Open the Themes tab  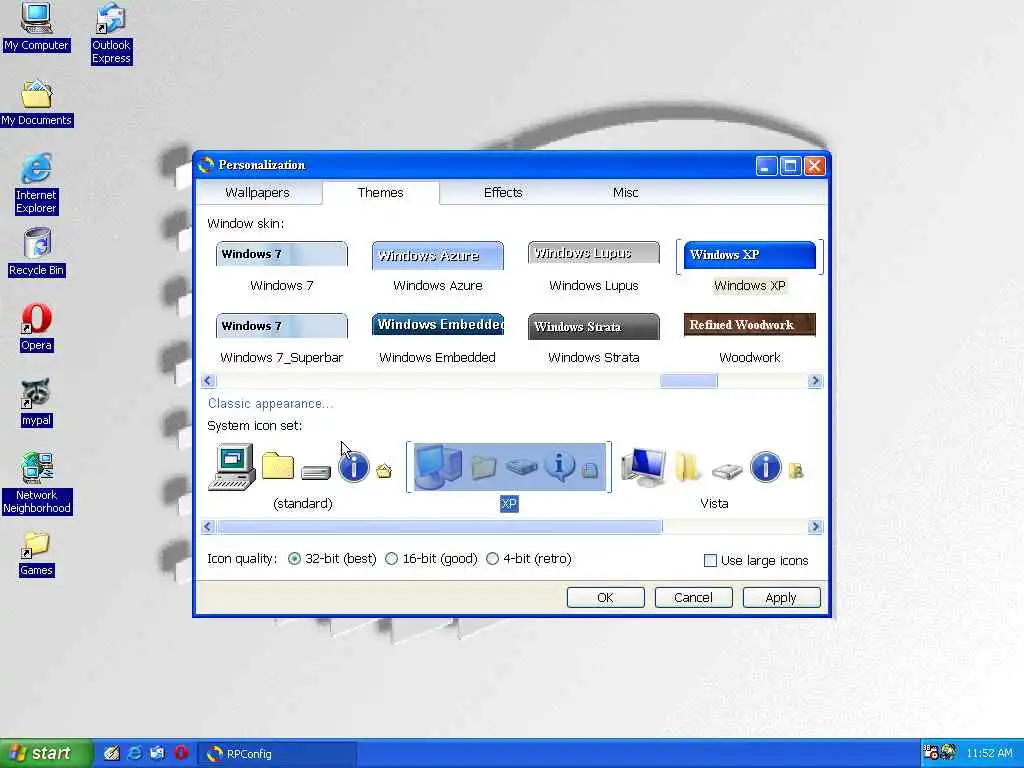tap(381, 193)
